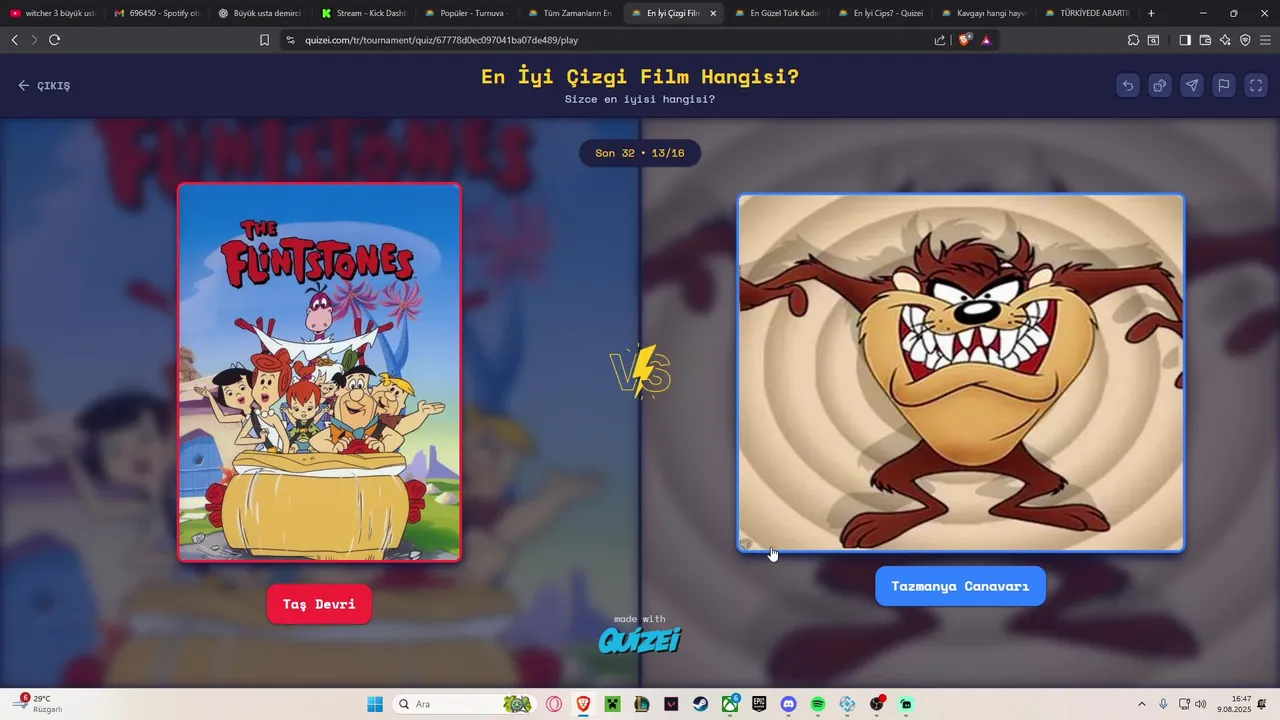
Task: Open Epic Games launcher from taskbar
Action: pos(759,704)
